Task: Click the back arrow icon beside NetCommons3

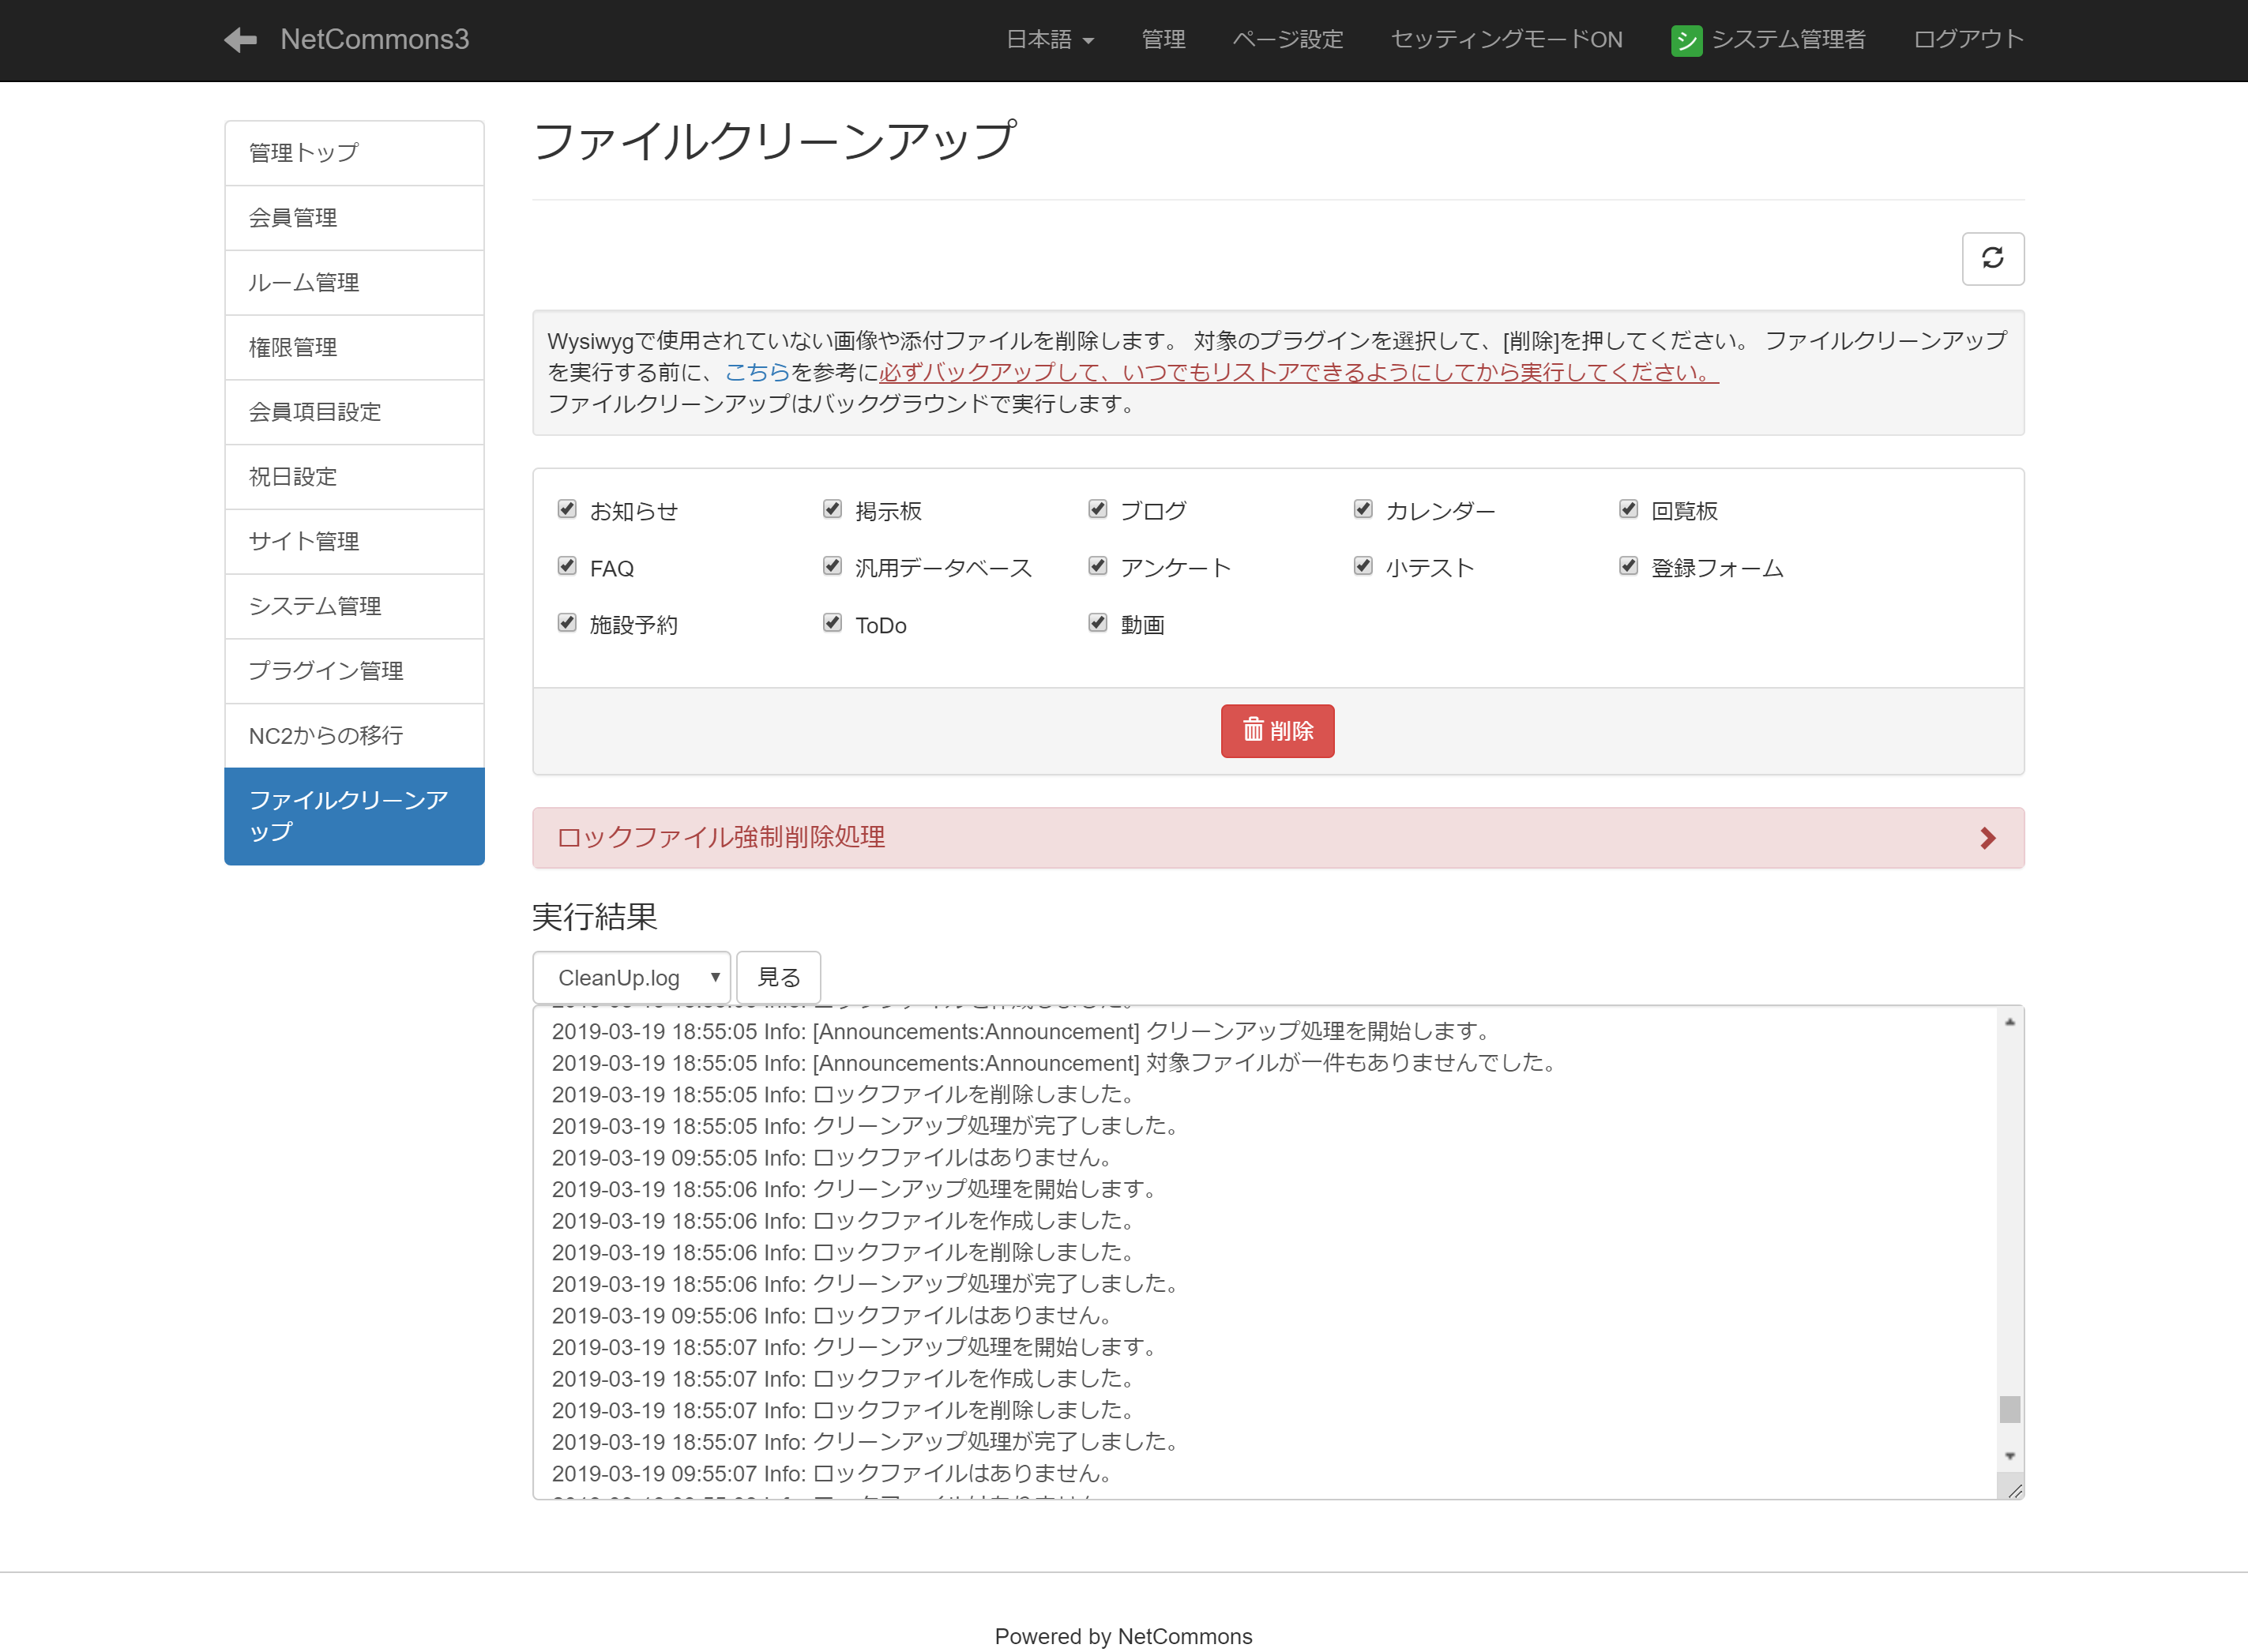Action: [240, 39]
